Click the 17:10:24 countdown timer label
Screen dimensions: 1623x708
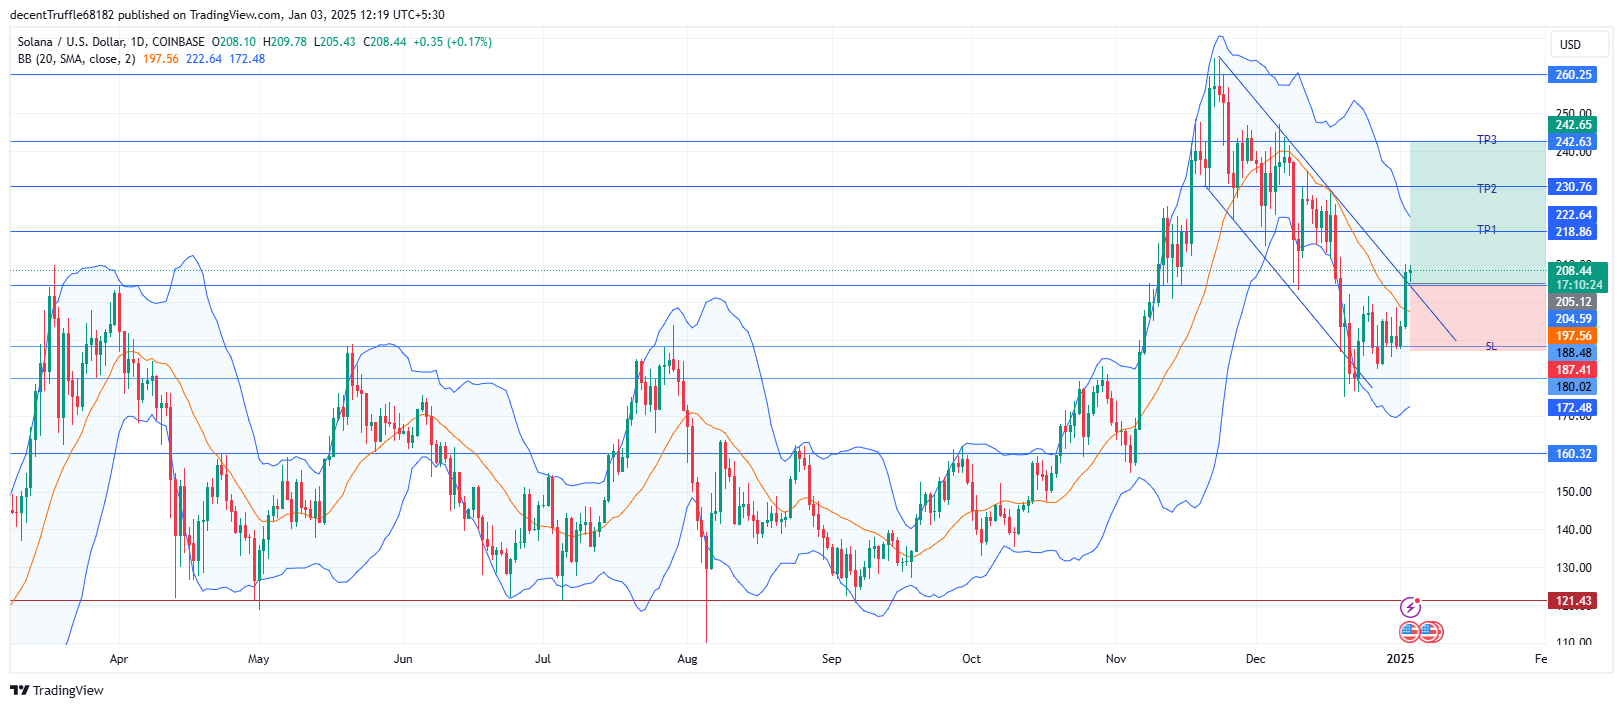pyautogui.click(x=1579, y=285)
